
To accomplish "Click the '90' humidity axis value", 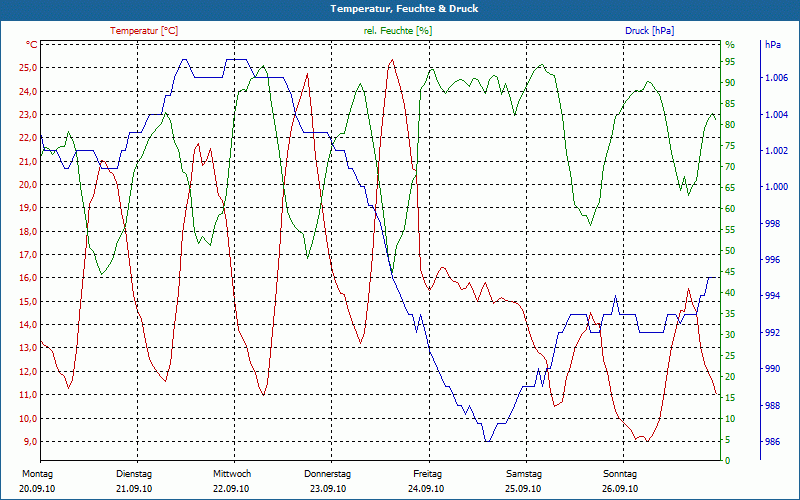I will pos(730,83).
